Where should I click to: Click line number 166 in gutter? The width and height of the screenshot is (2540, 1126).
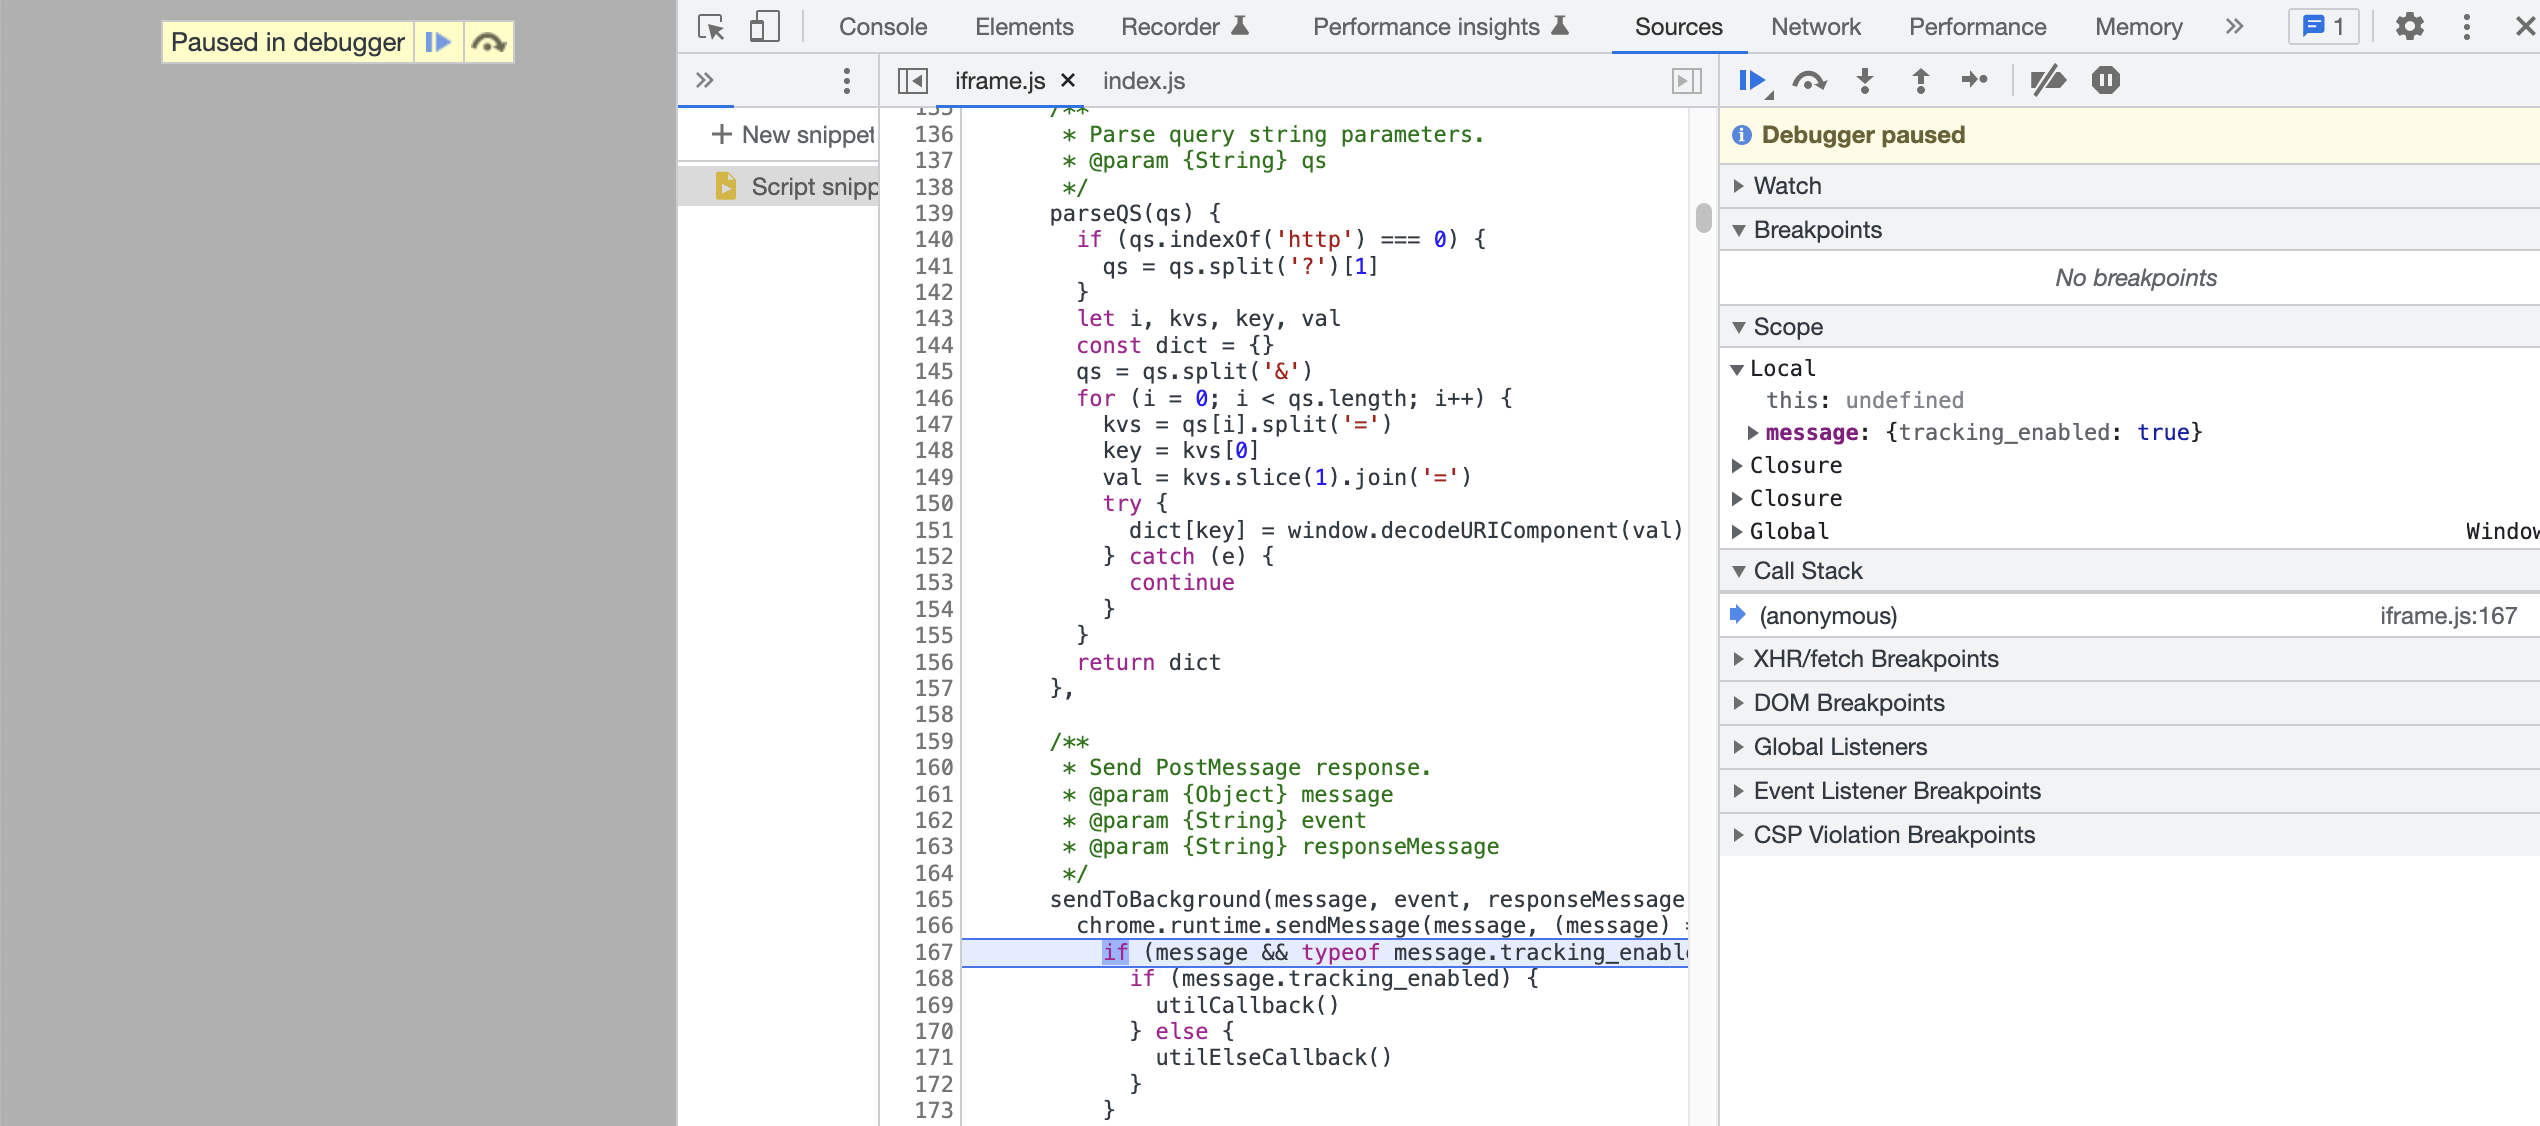point(934,925)
